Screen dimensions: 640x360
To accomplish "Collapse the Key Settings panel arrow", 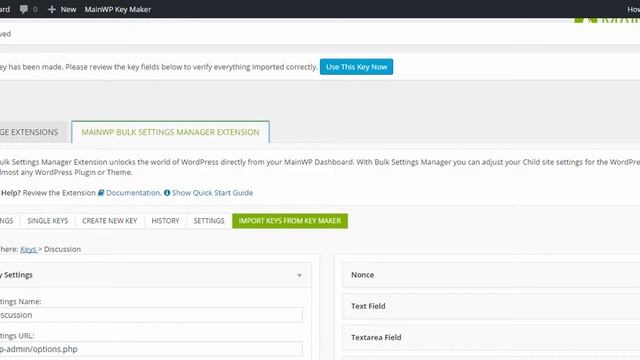I will click(x=300, y=276).
